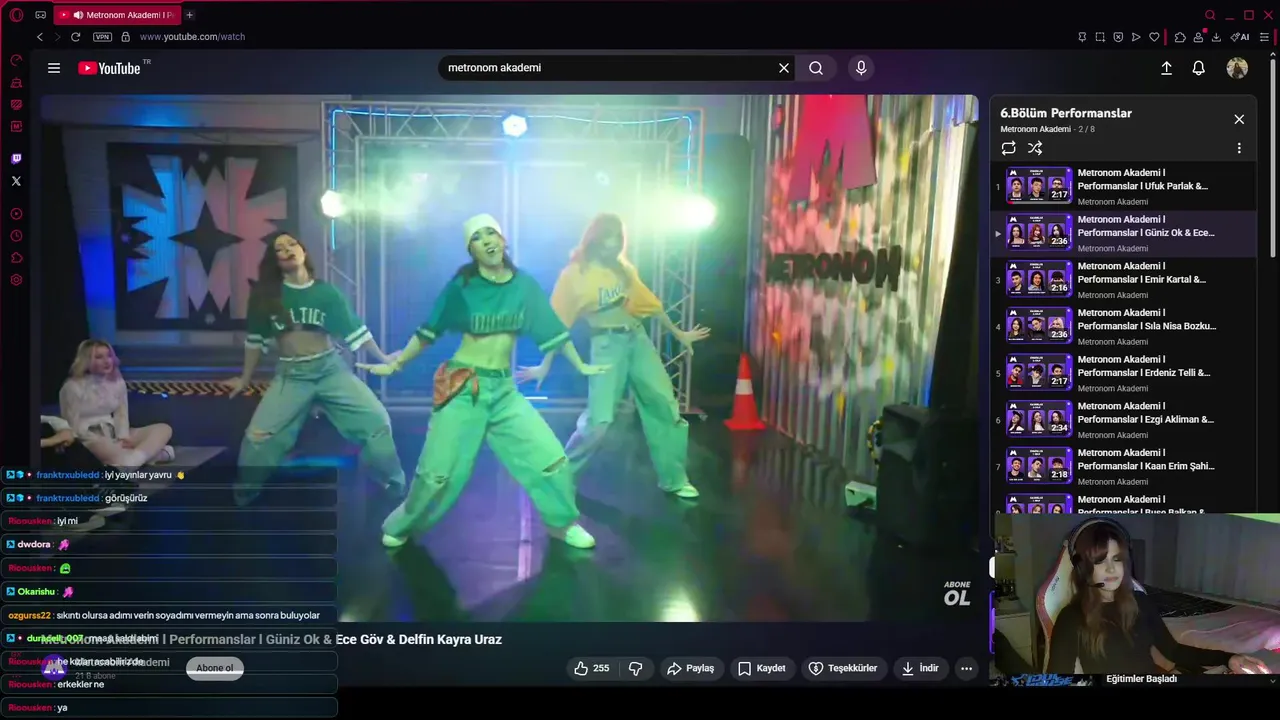Open X from the Opera sidebar

coord(16,181)
